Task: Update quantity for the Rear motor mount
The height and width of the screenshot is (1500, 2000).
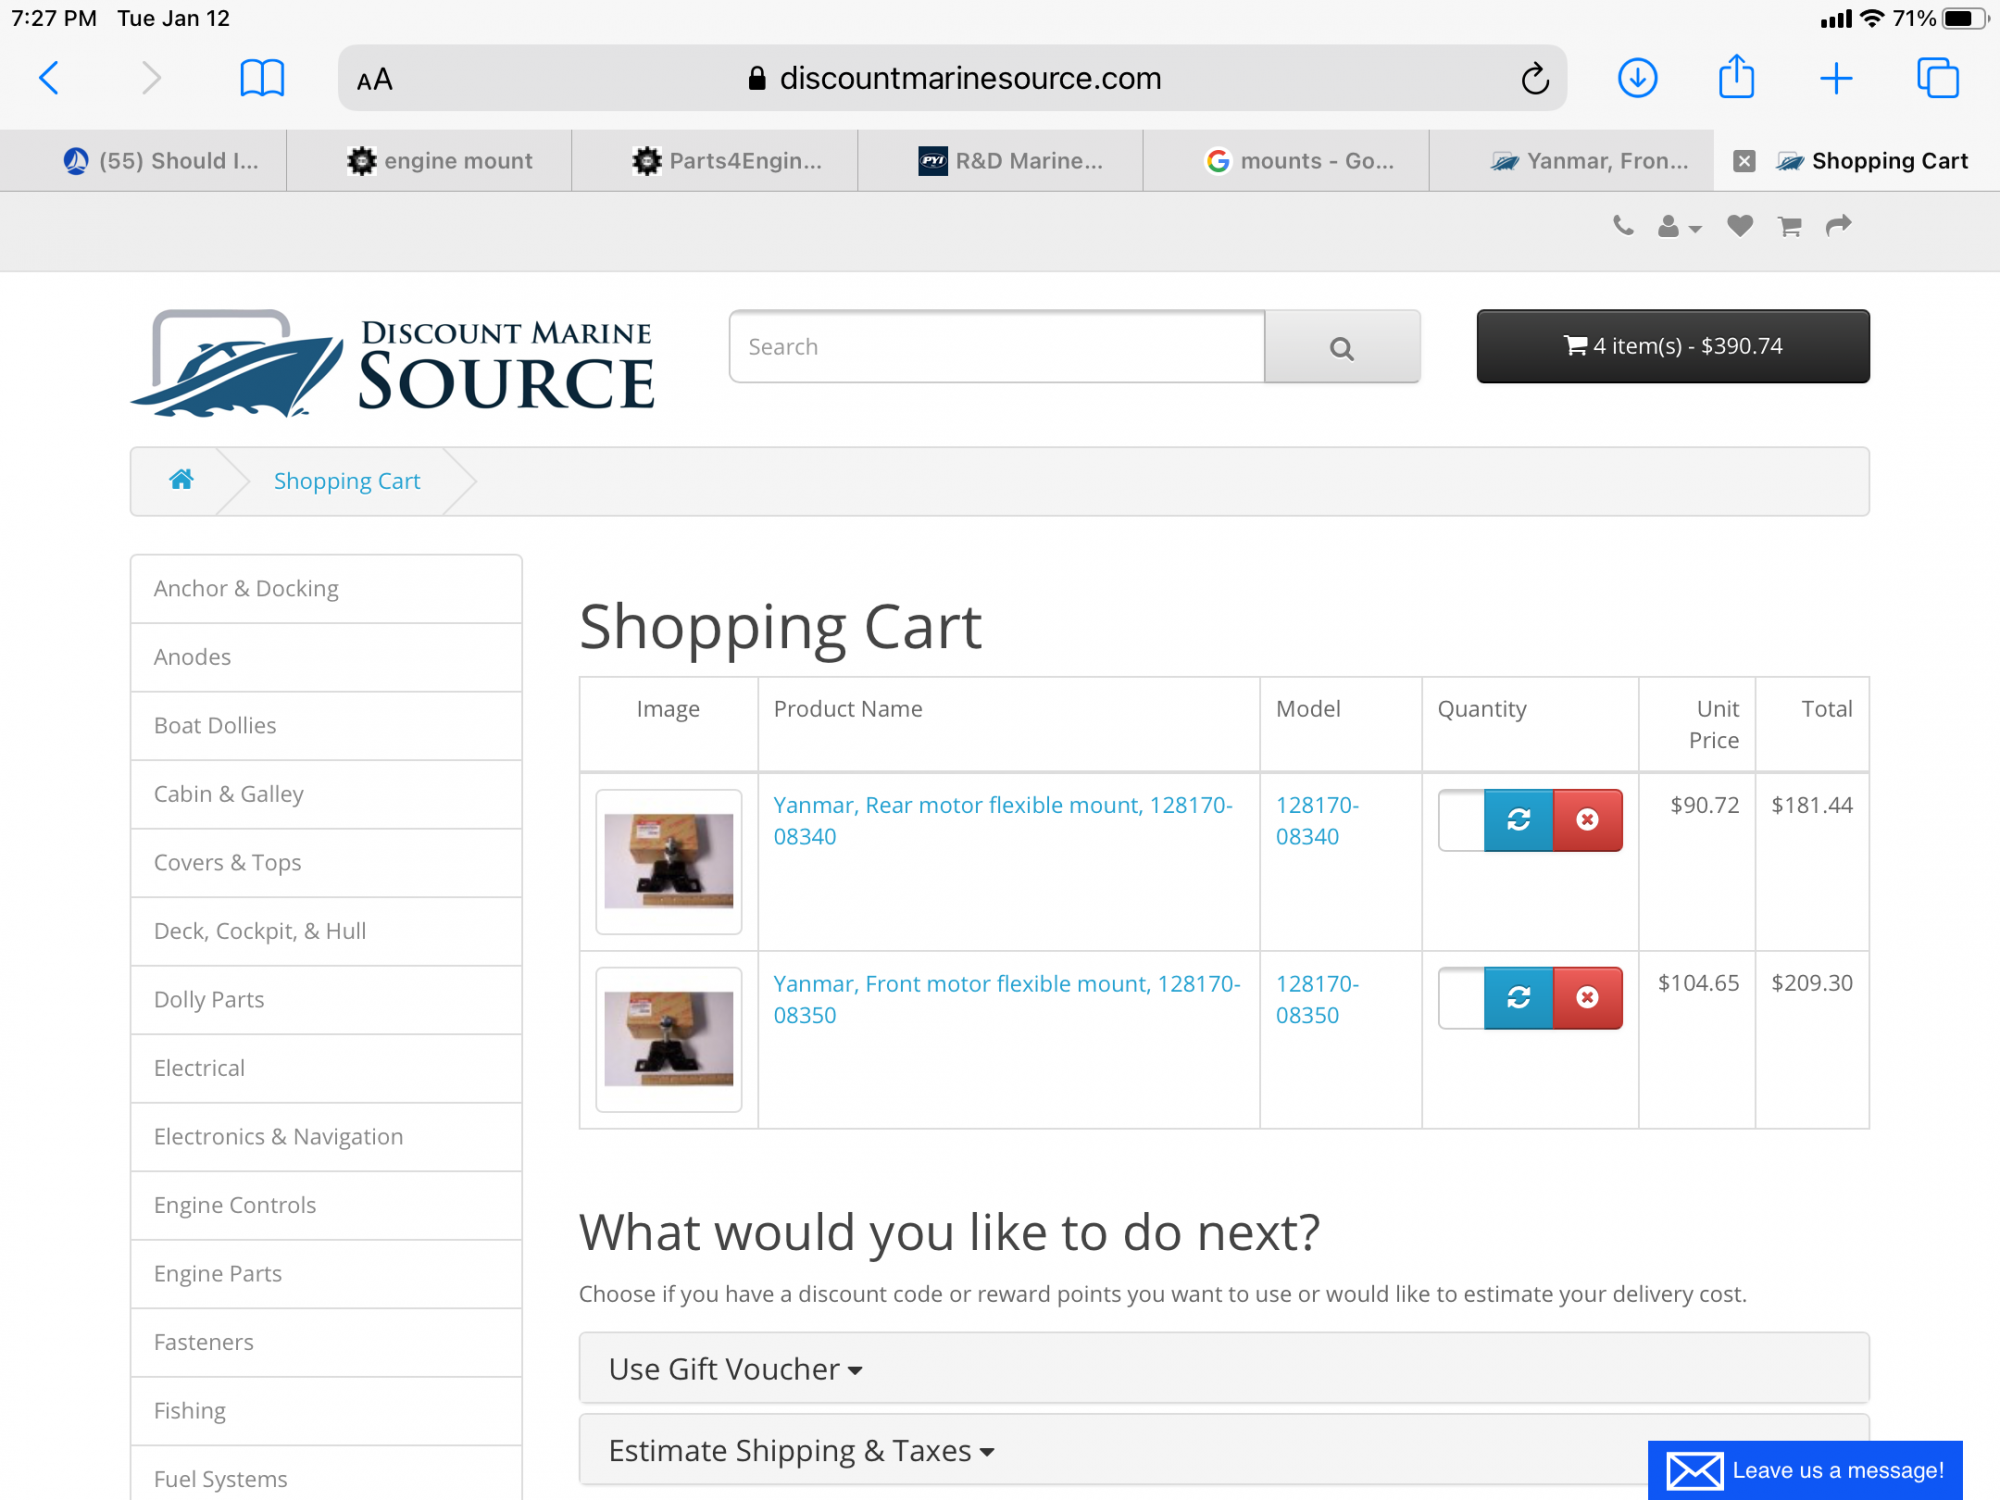Action: pyautogui.click(x=1518, y=820)
